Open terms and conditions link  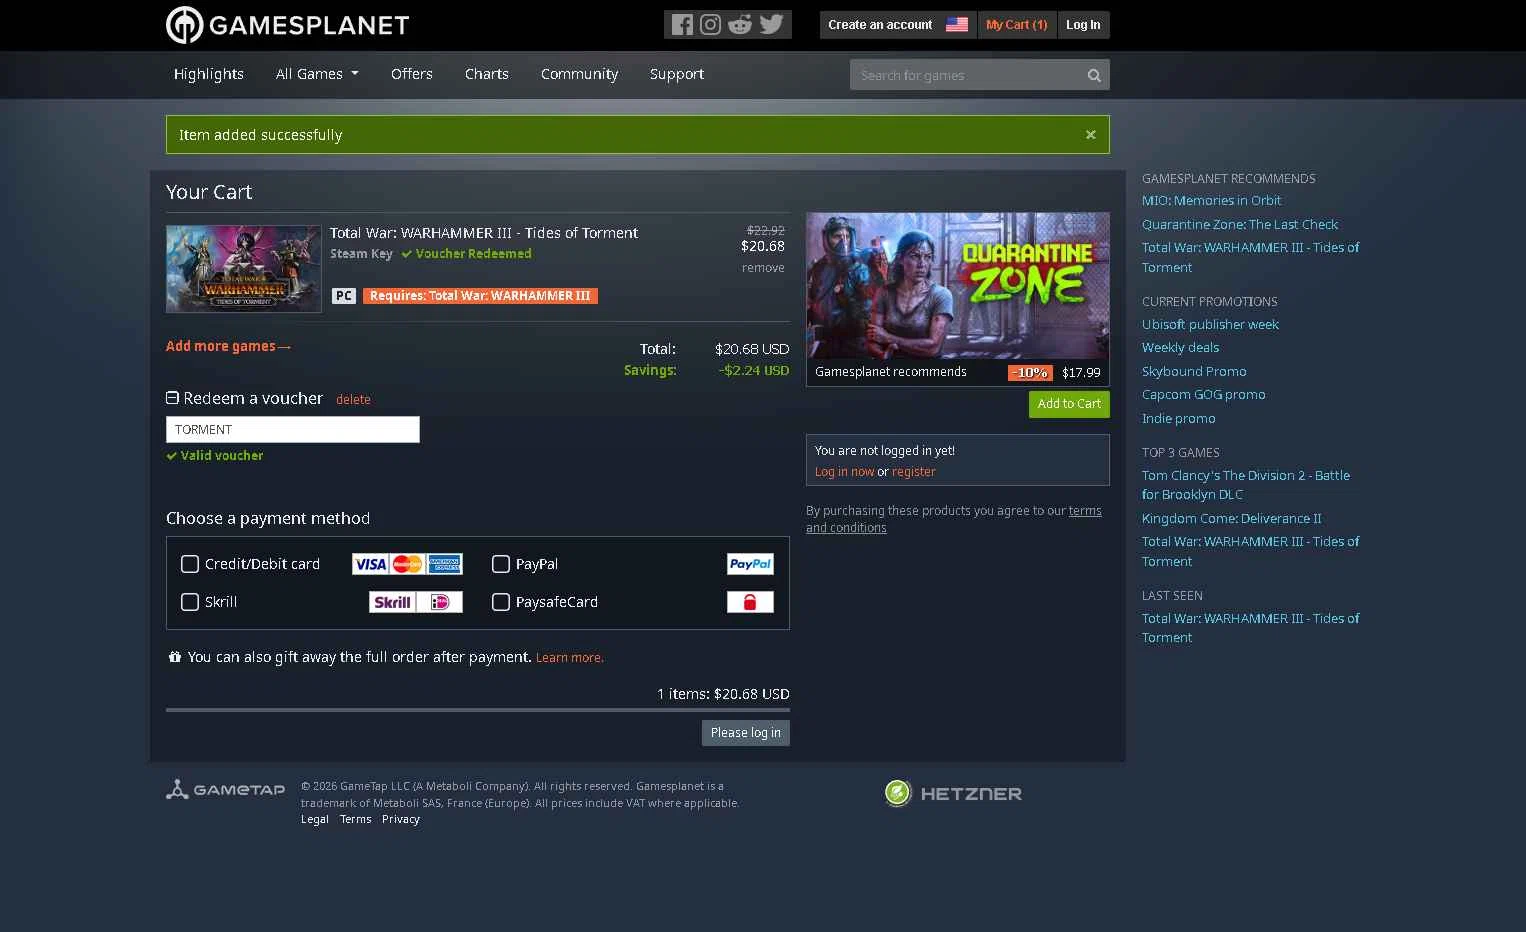tap(954, 519)
